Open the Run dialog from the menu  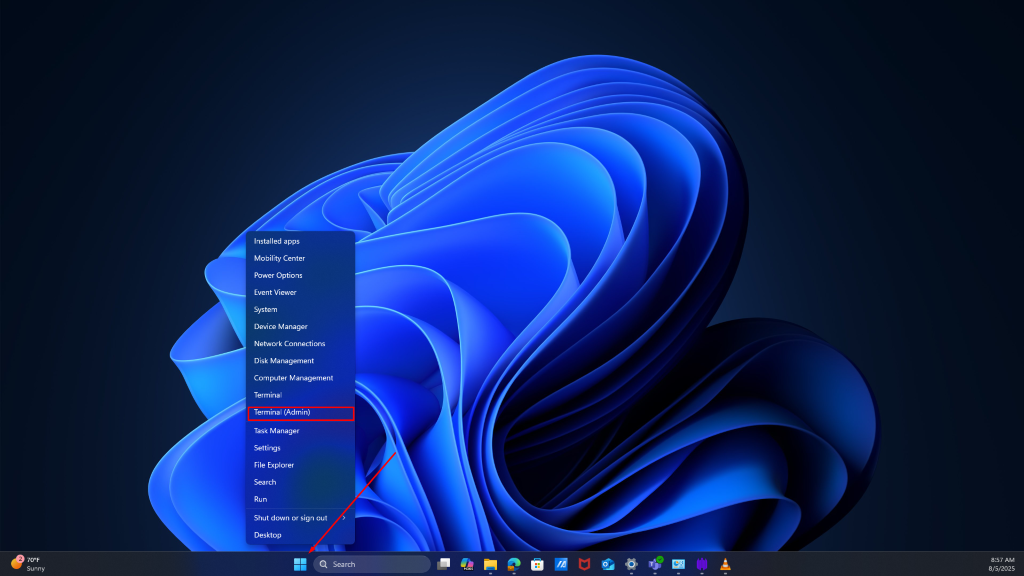(259, 499)
